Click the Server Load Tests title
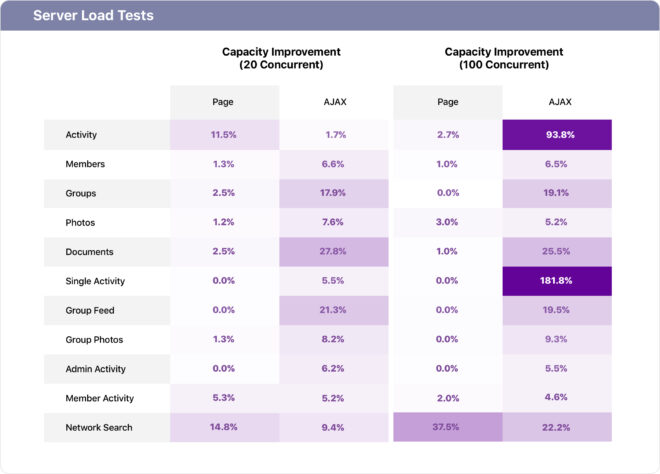Viewport: 660px width, 474px height. click(93, 16)
